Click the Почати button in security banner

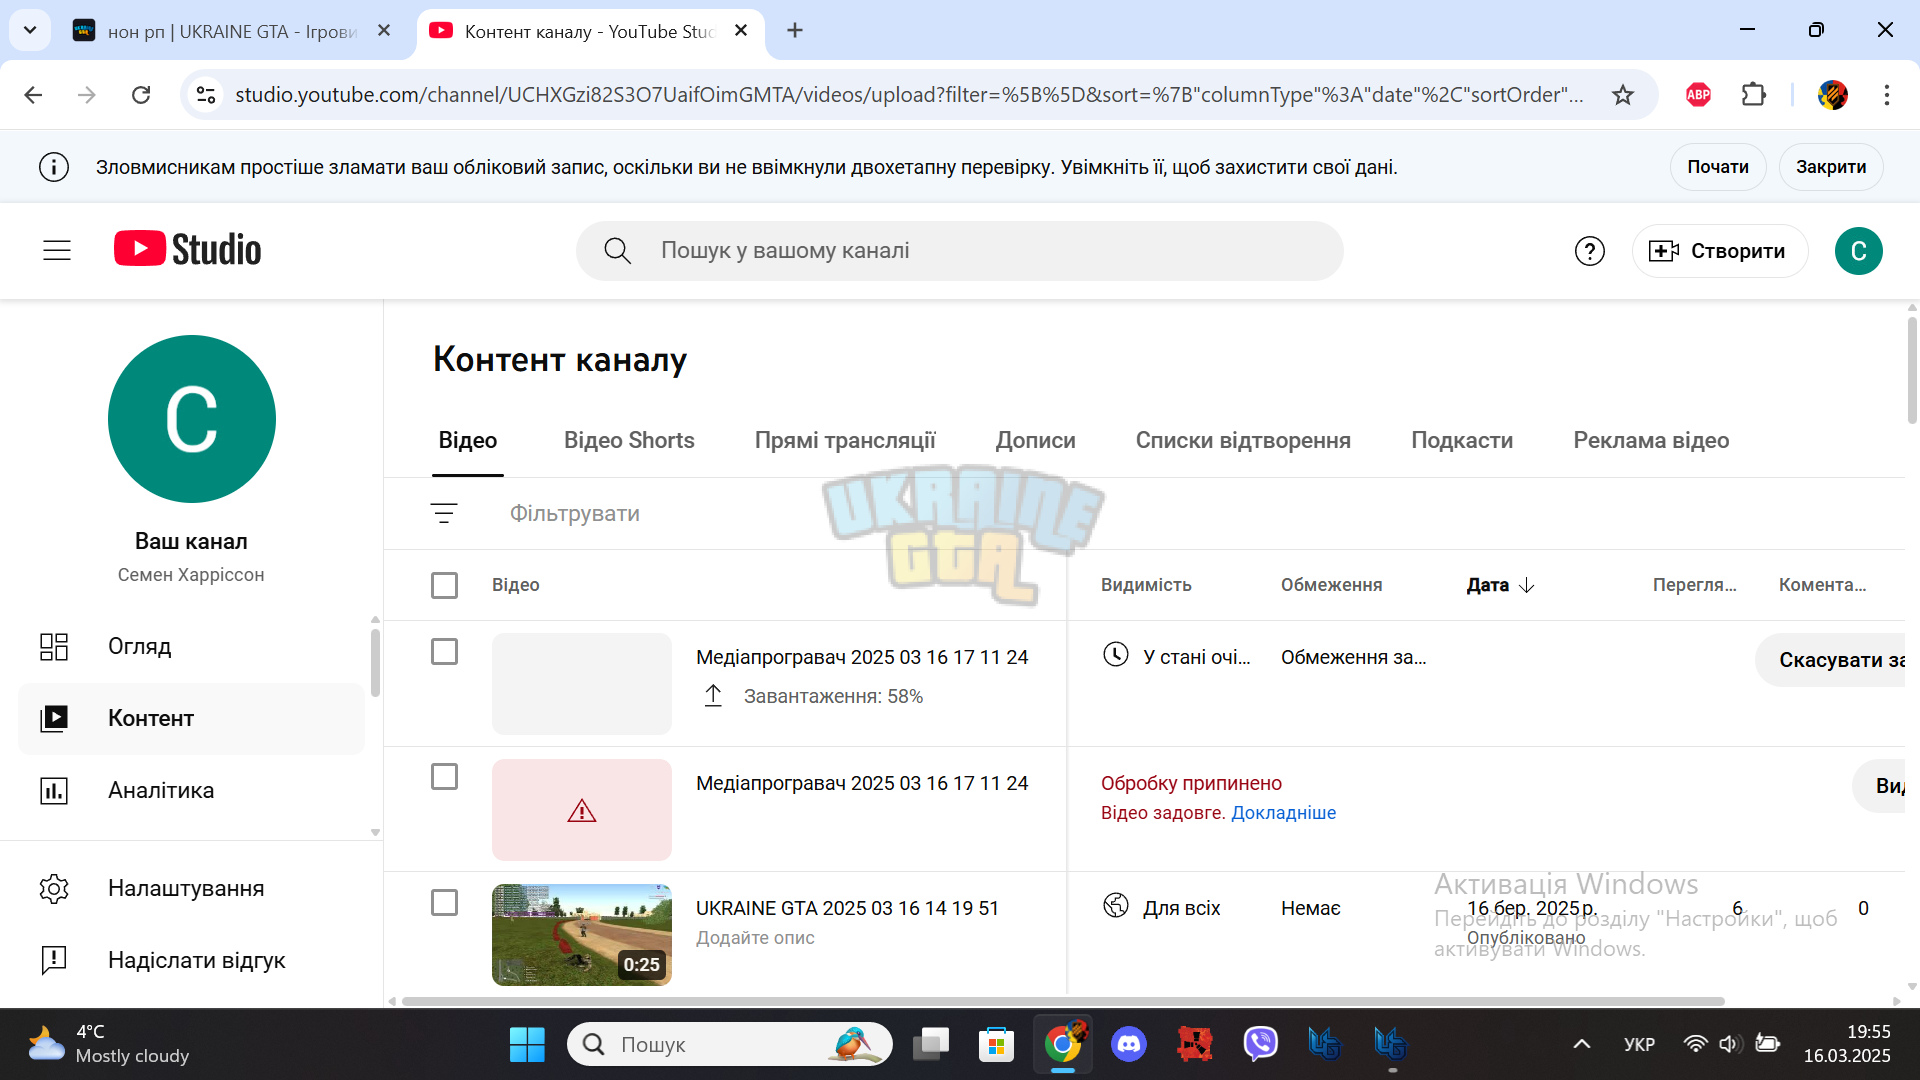point(1718,167)
